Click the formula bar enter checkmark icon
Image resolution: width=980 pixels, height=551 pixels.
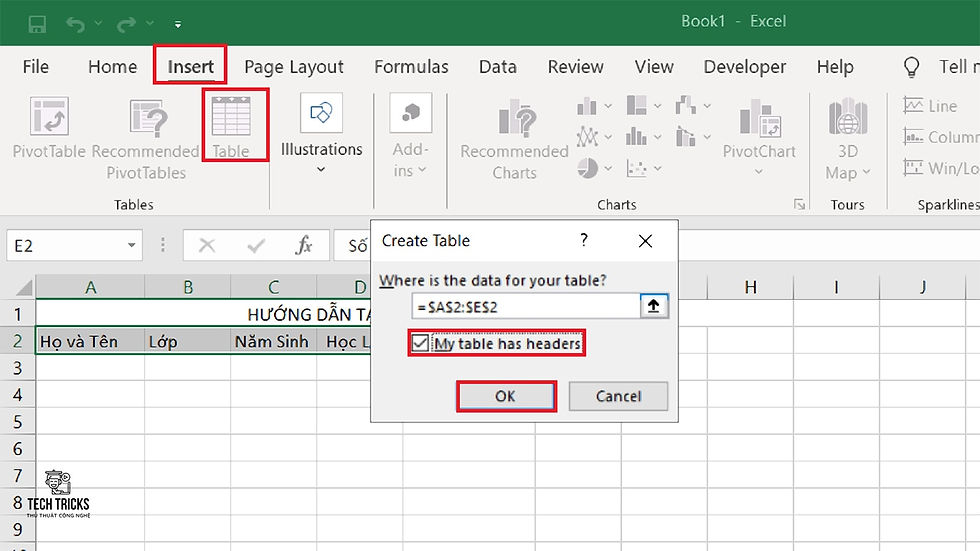click(256, 246)
